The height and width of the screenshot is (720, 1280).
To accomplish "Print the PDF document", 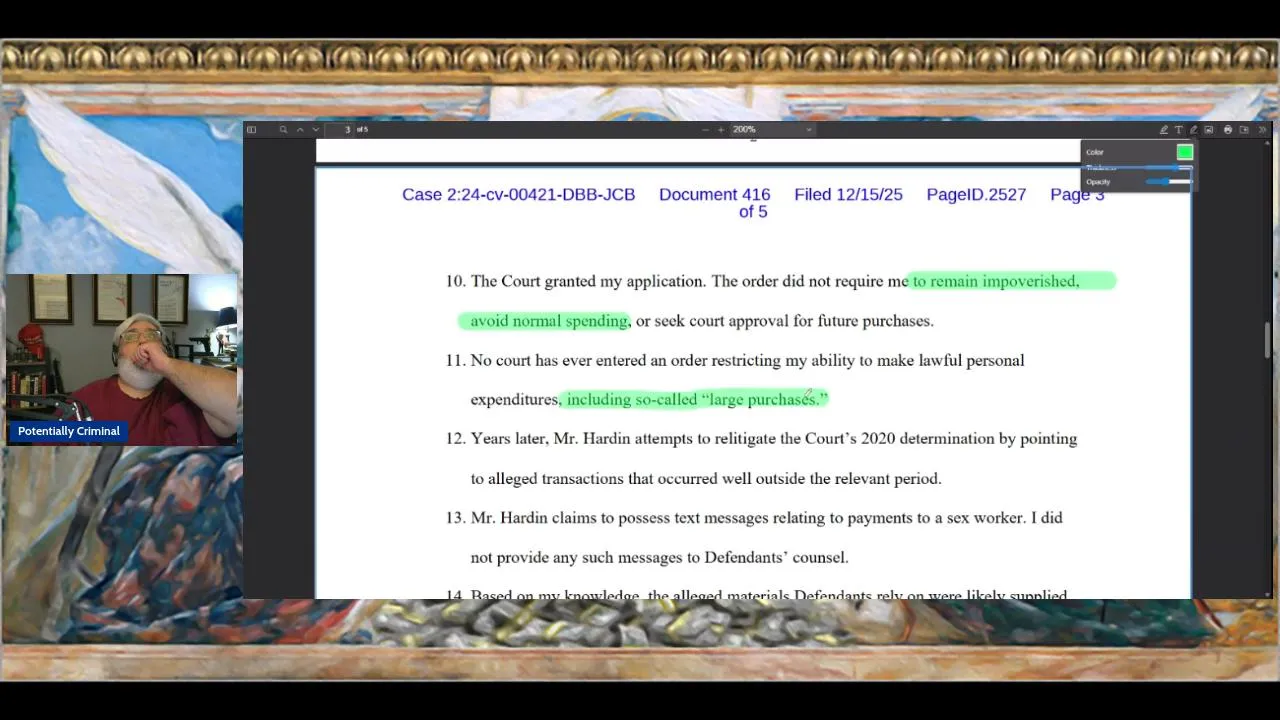I will click(1228, 130).
